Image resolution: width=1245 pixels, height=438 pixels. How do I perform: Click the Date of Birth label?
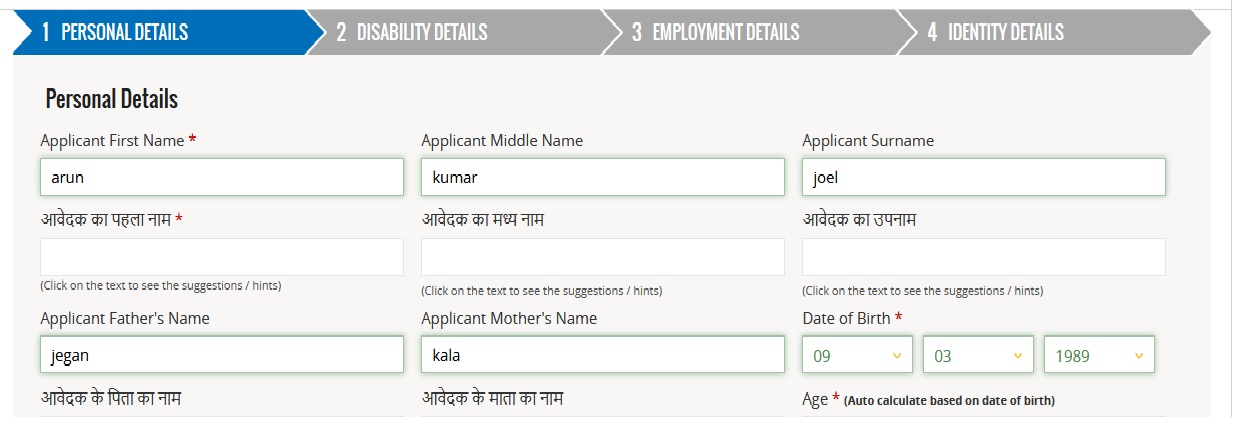[847, 318]
